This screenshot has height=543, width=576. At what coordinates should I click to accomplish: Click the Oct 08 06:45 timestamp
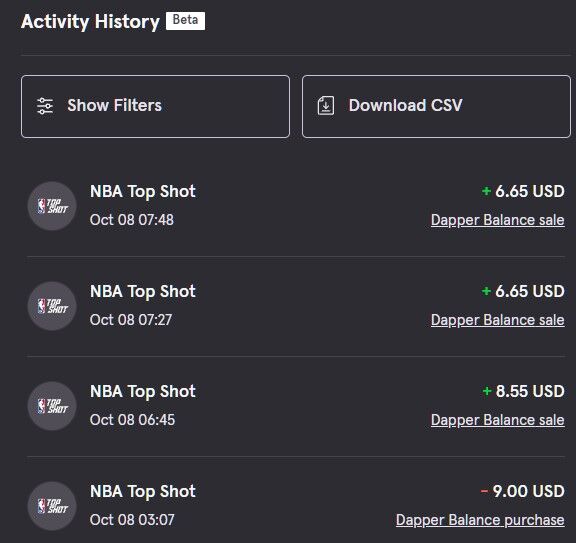click(x=132, y=420)
